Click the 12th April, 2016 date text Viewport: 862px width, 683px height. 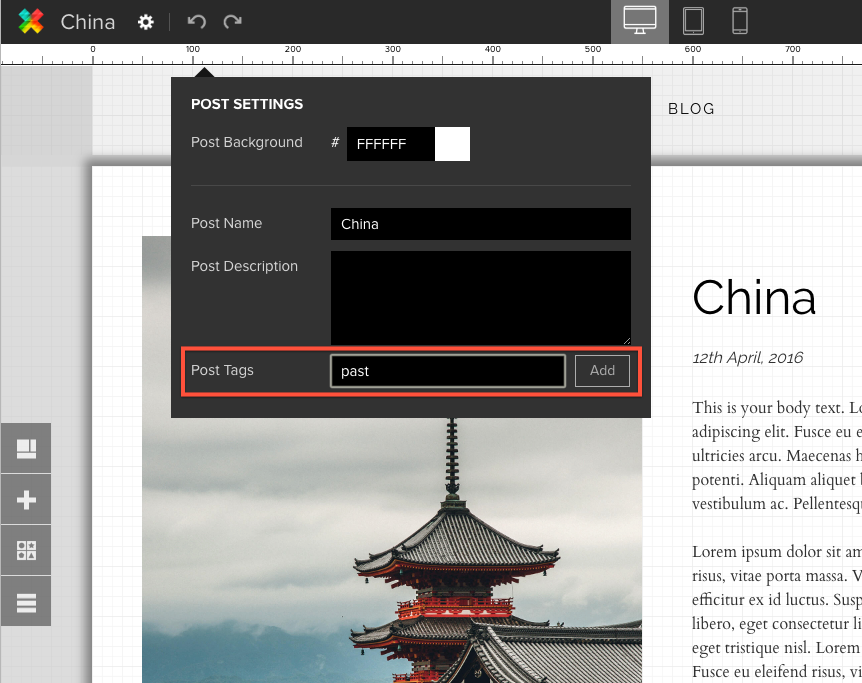pyautogui.click(x=747, y=358)
